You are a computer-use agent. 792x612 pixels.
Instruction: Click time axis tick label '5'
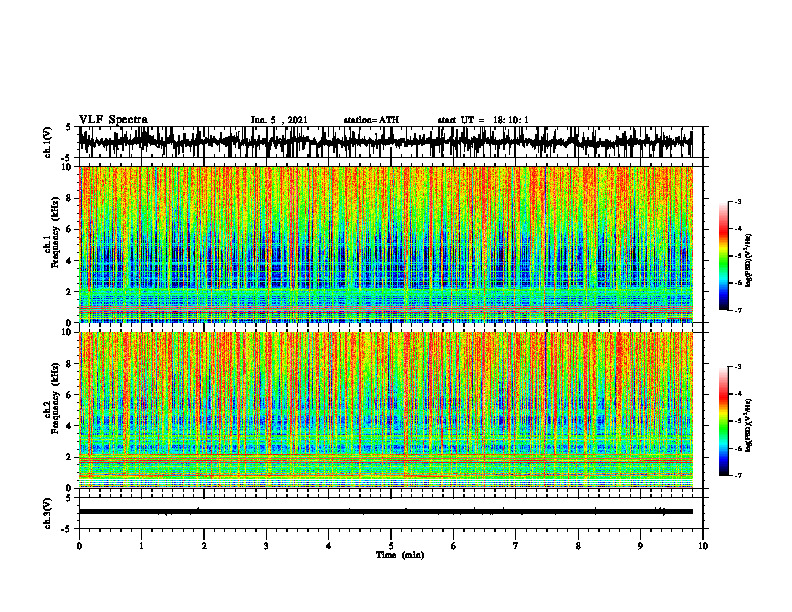pos(391,546)
